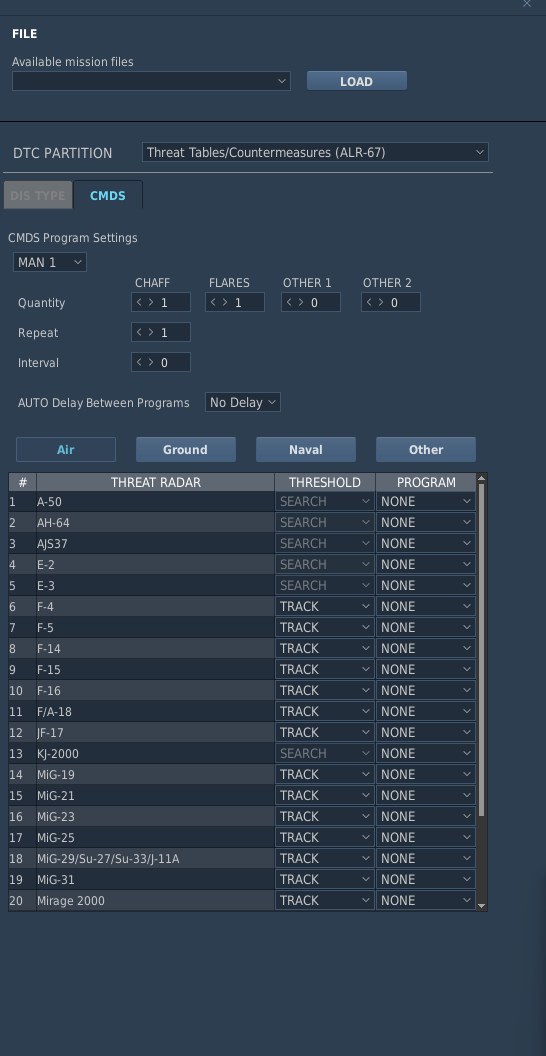This screenshot has height=1056, width=546.
Task: Increase OTHER 2 quantity with right arrow
Action: (x=381, y=302)
